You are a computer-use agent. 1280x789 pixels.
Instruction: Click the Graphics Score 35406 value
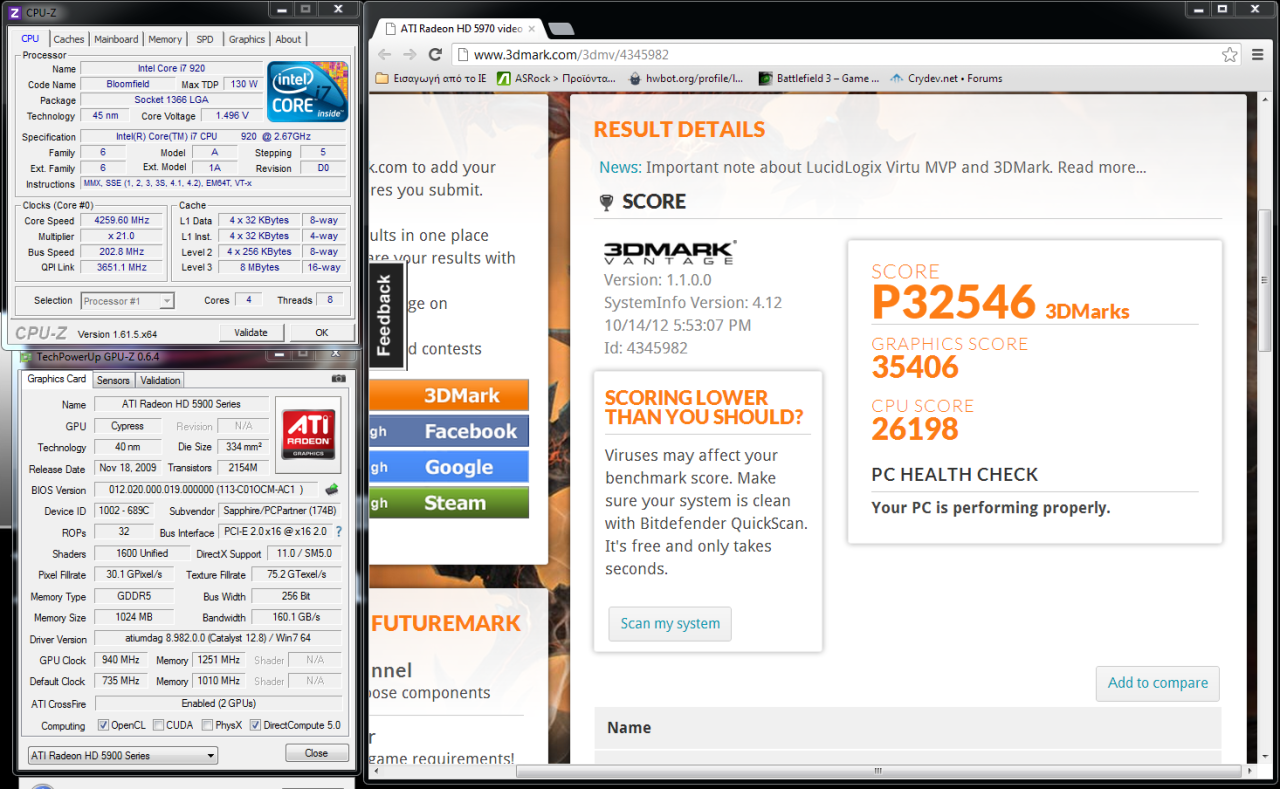[x=915, y=367]
